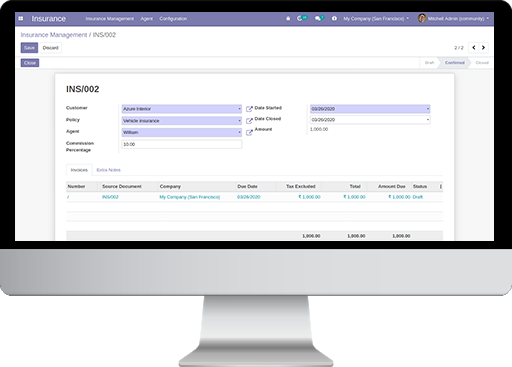
Task: Click the info icon beside My Company
Action: (x=334, y=19)
